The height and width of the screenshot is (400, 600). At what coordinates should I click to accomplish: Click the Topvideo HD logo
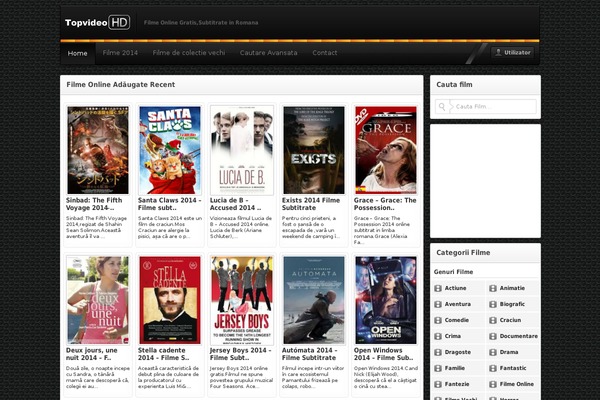[97, 23]
